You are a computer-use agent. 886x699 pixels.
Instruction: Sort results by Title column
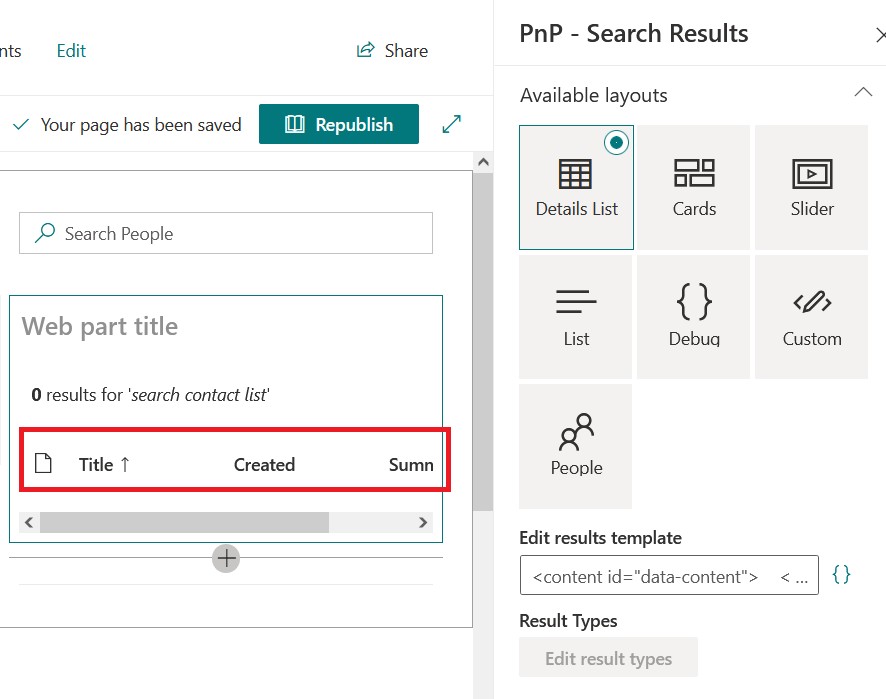104,464
